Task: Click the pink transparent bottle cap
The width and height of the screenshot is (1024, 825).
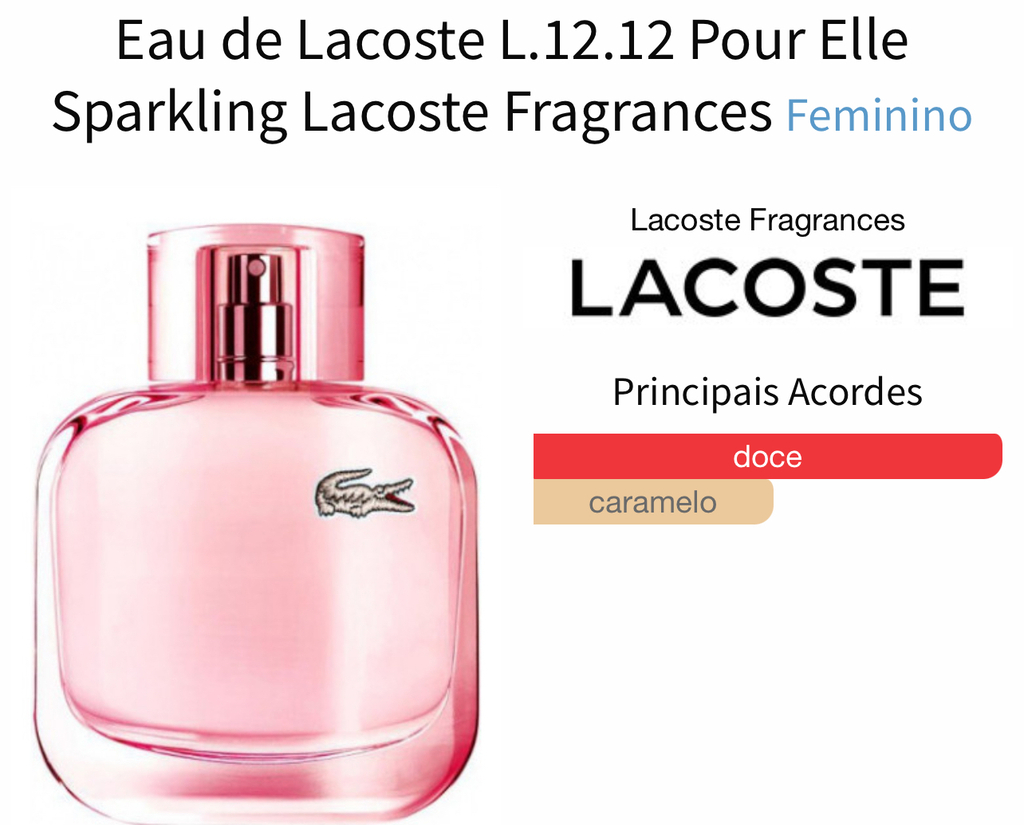Action: (x=255, y=302)
